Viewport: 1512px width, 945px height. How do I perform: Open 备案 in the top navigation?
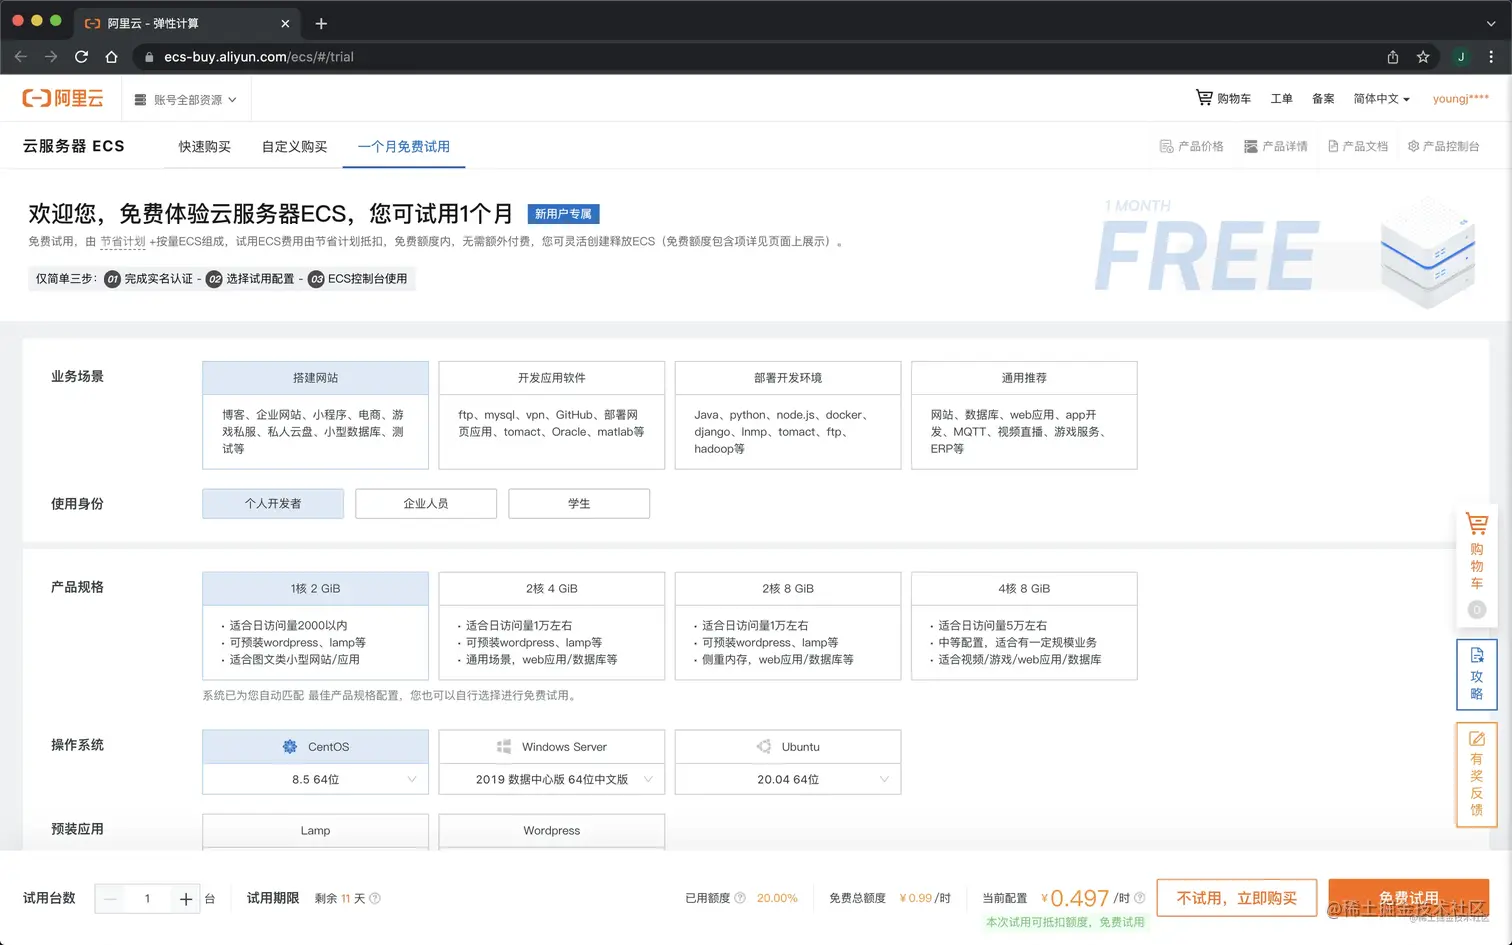click(1323, 98)
